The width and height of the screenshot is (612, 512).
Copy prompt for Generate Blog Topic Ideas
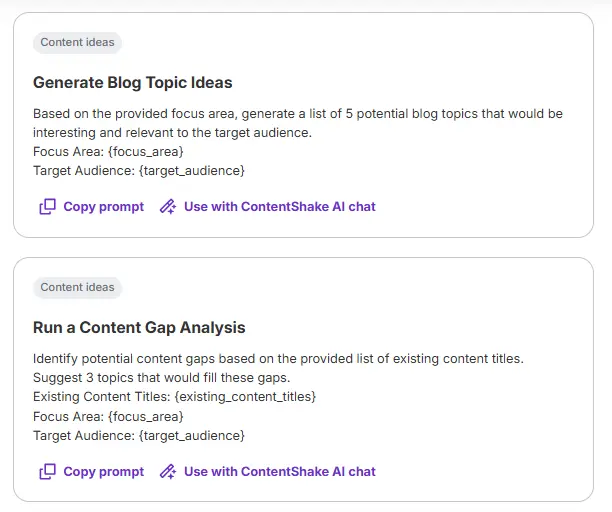click(x=103, y=207)
